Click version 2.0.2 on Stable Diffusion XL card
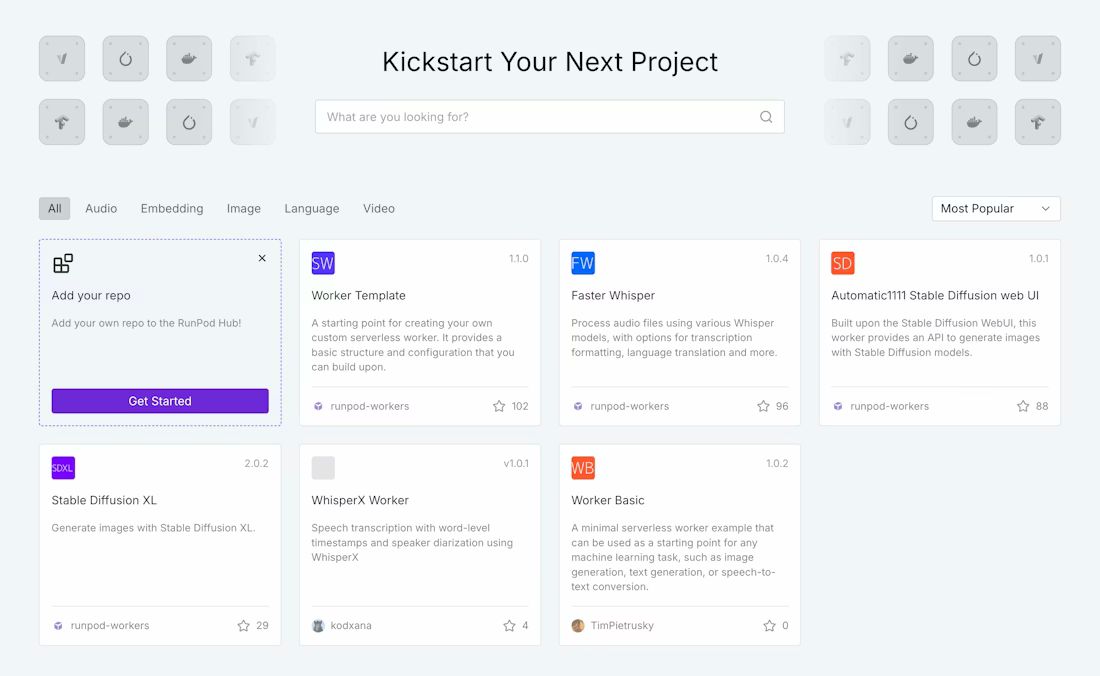This screenshot has width=1100, height=676. pyautogui.click(x=256, y=464)
